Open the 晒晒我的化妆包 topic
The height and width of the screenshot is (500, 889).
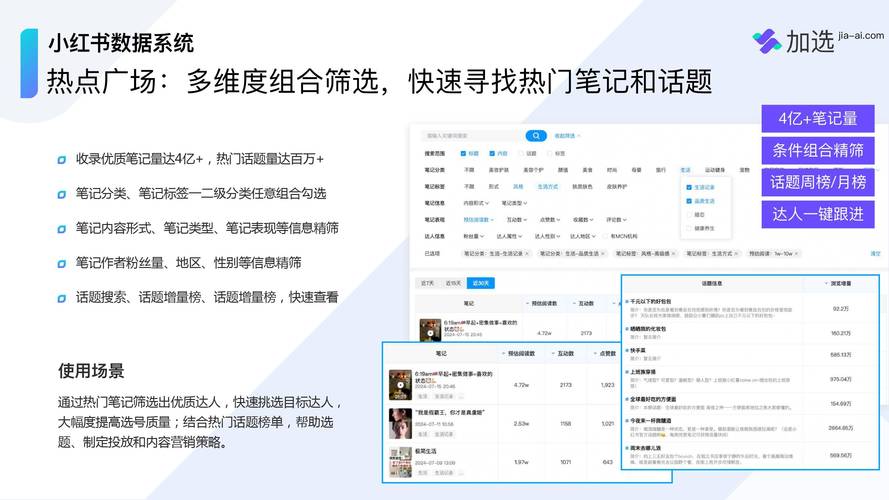click(x=647, y=329)
